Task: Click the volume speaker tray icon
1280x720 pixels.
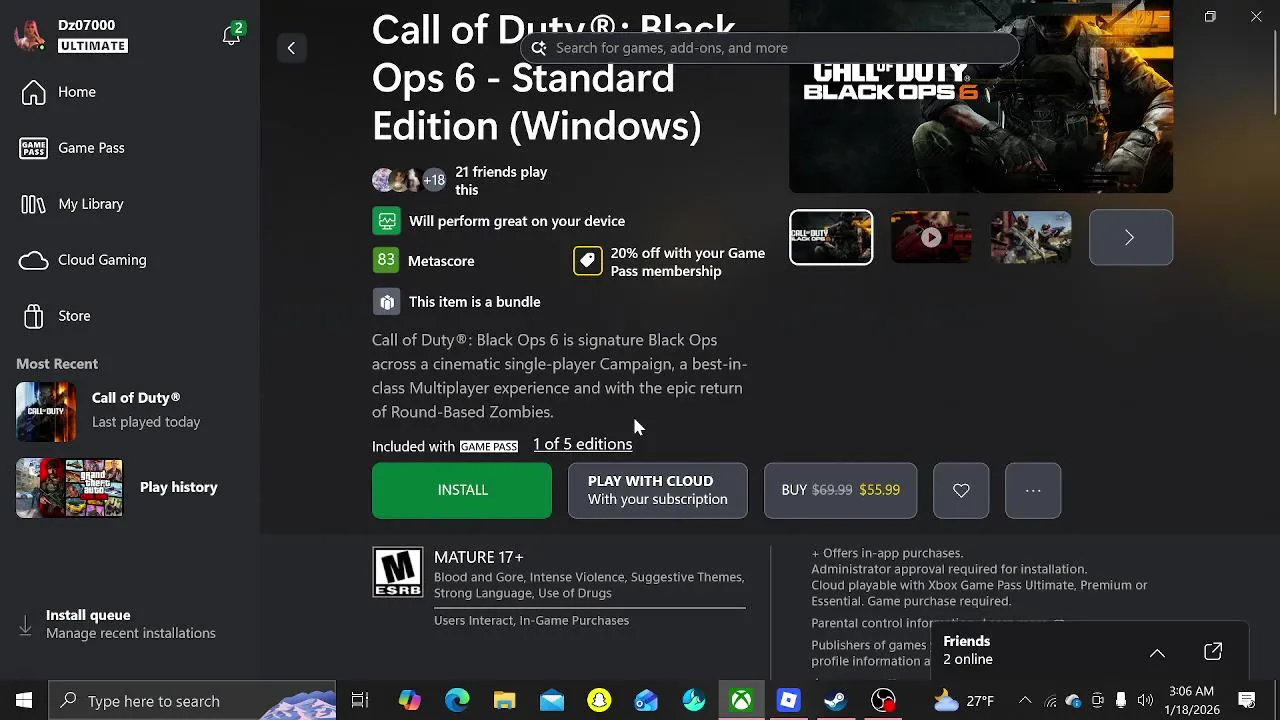Action: (1145, 701)
